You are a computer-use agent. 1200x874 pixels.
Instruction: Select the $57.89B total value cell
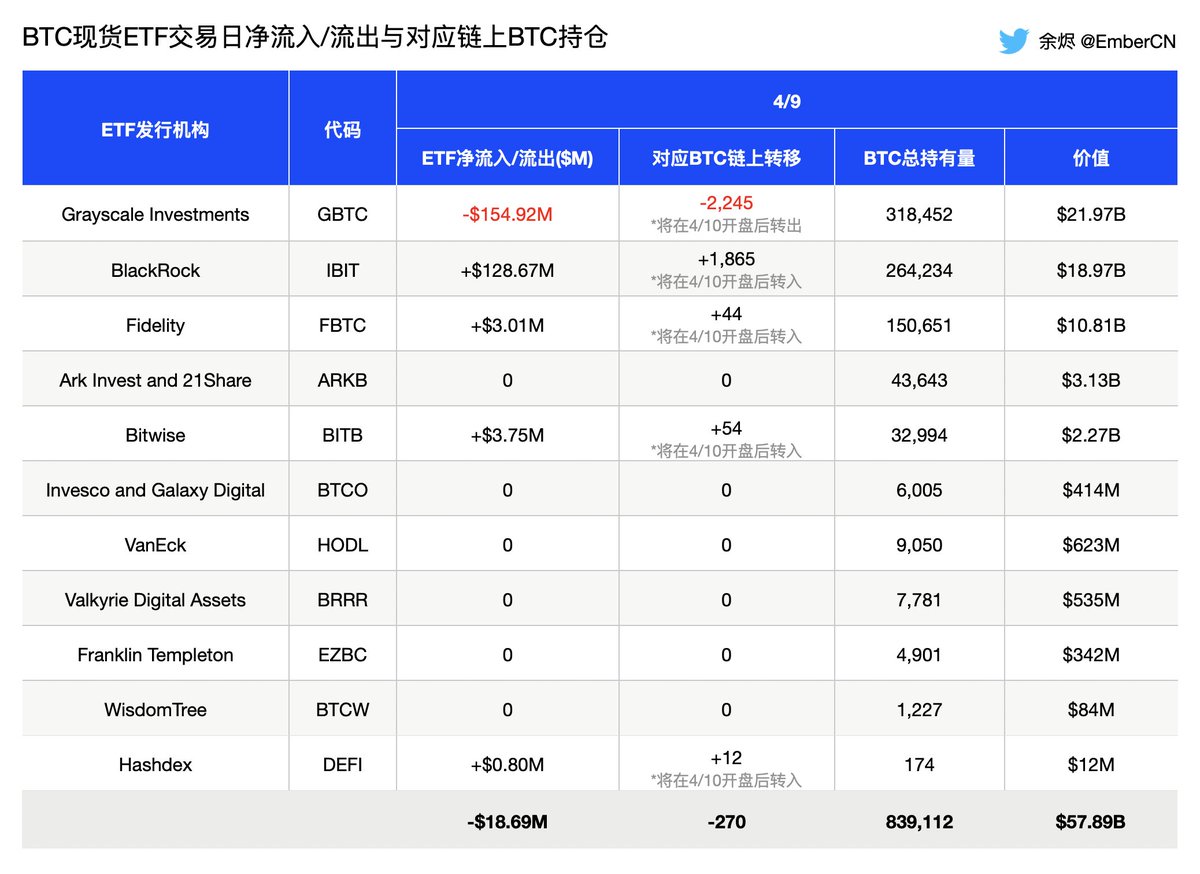pos(1092,821)
